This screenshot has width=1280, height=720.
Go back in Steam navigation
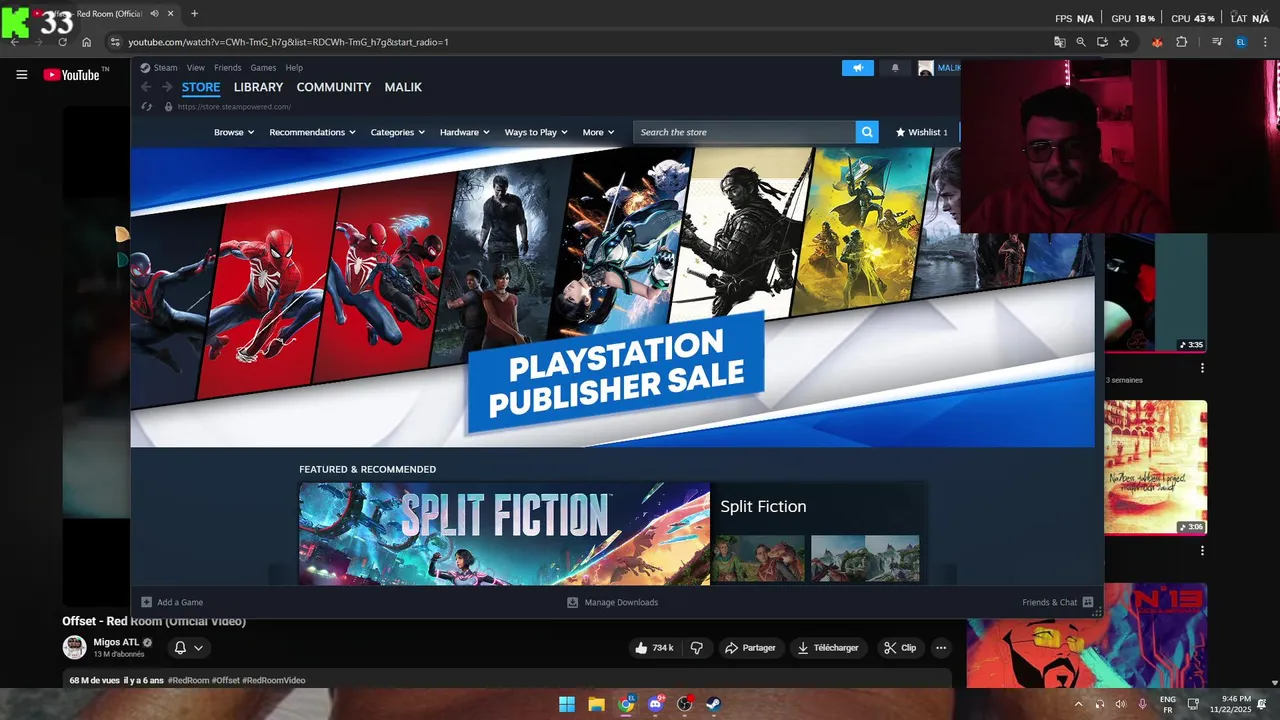point(147,87)
